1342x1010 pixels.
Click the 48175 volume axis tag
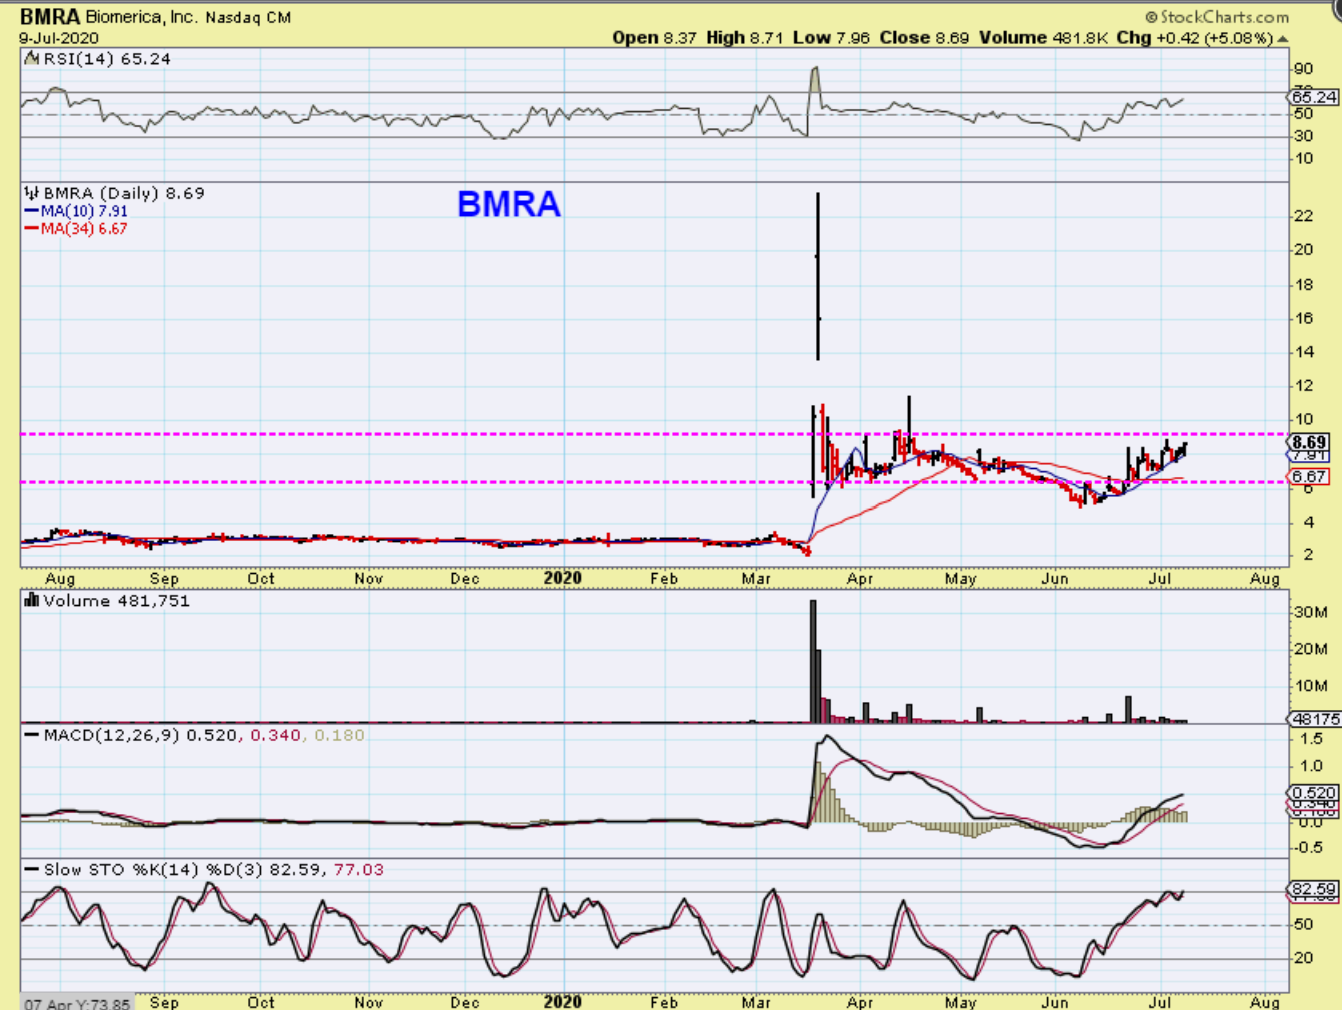(1314, 718)
